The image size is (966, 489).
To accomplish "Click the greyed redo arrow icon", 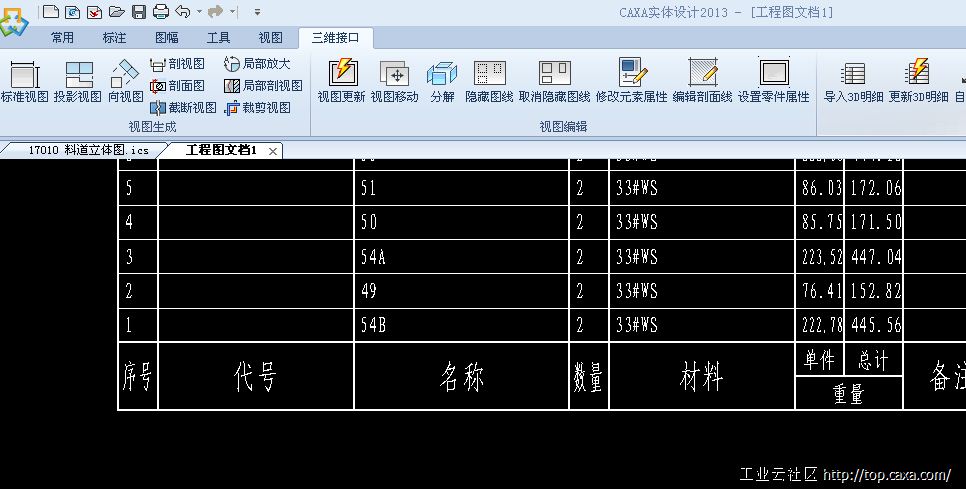I will click(x=216, y=11).
